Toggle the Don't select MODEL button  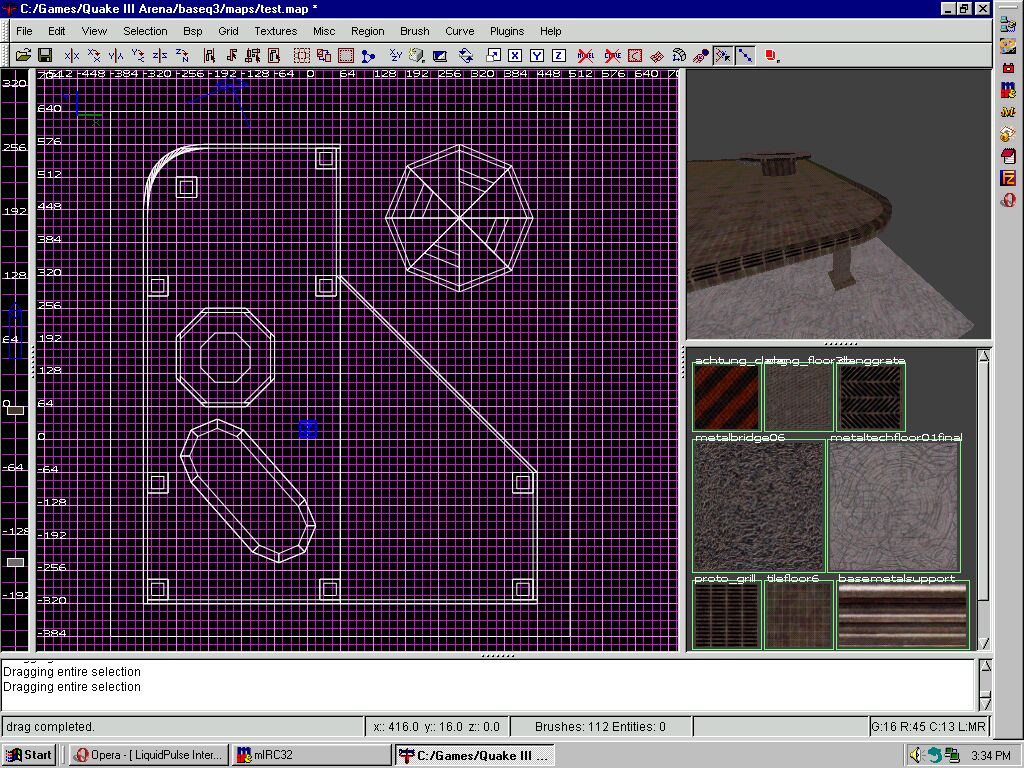586,56
